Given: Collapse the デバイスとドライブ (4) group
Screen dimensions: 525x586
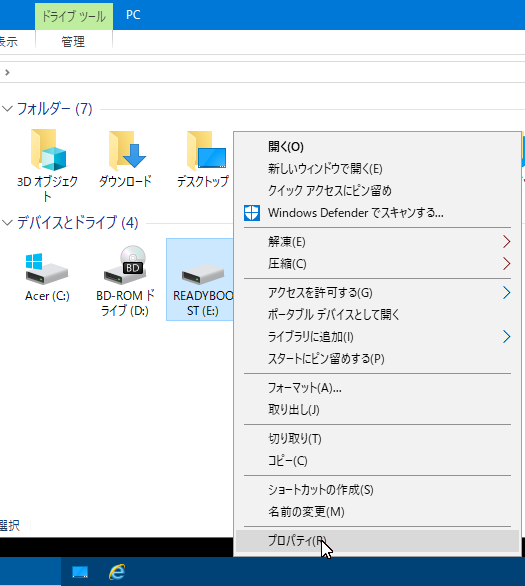Looking at the screenshot, I should pyautogui.click(x=7, y=223).
